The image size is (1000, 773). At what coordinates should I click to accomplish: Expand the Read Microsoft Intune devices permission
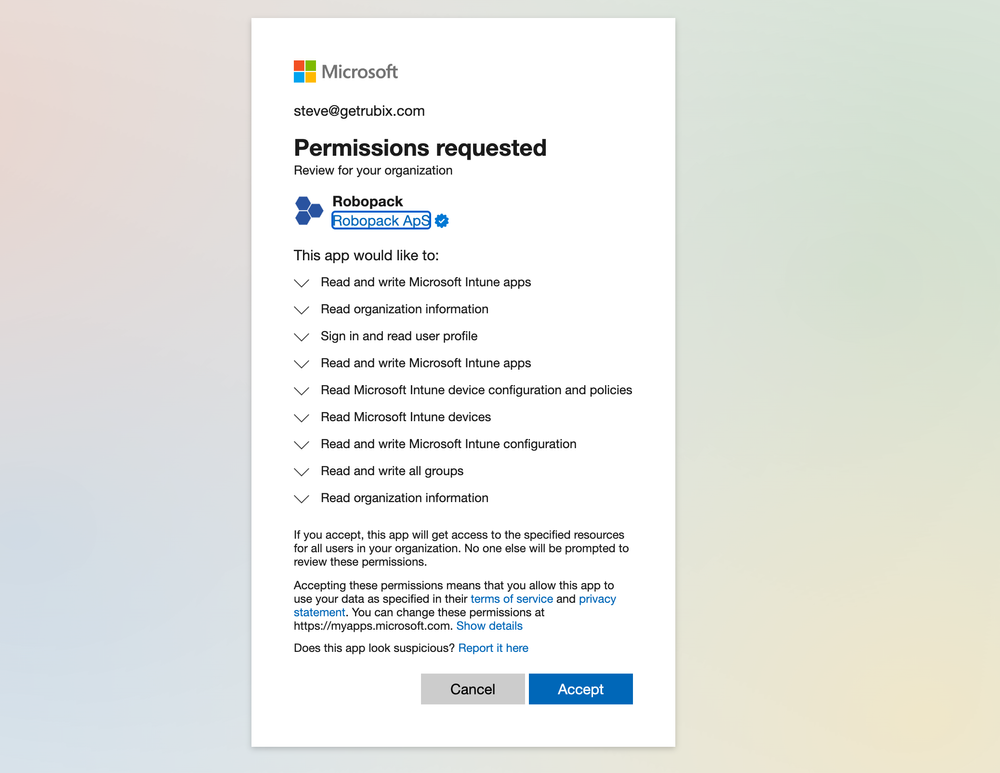click(x=301, y=418)
